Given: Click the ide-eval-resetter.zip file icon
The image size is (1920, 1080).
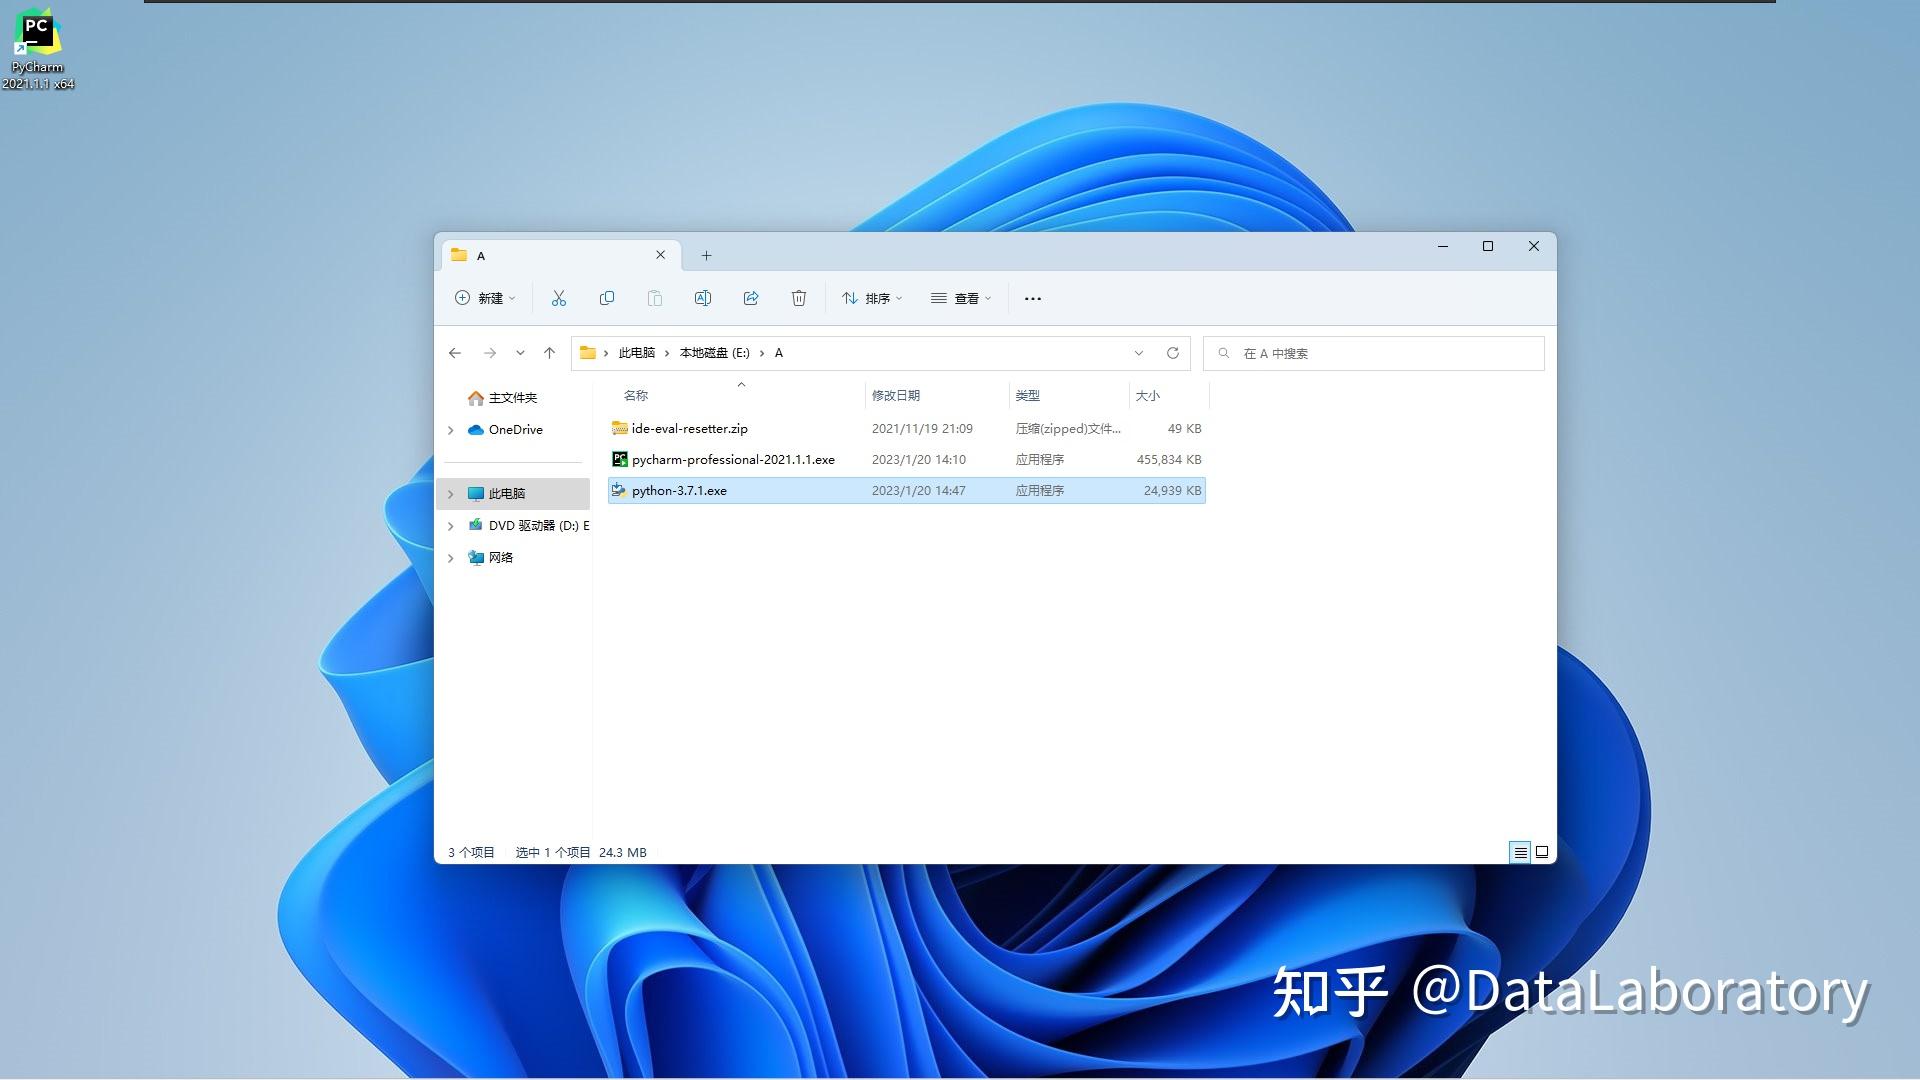Looking at the screenshot, I should click(619, 428).
